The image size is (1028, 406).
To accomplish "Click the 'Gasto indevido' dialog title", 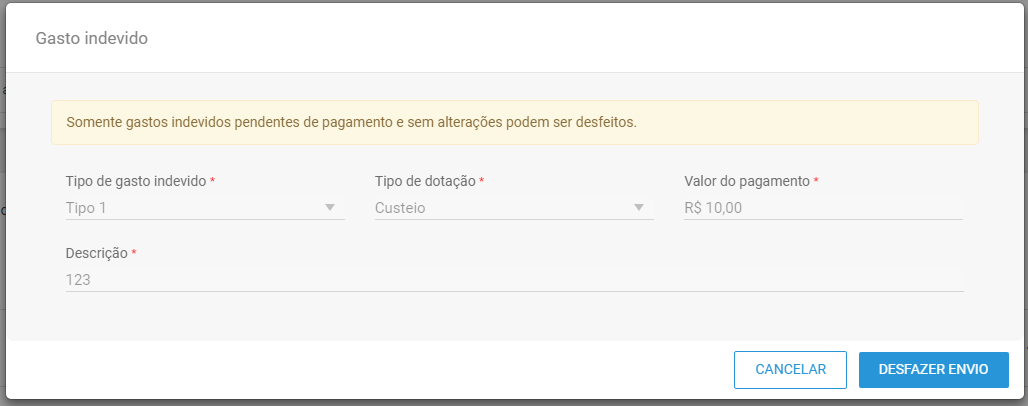I will 92,39.
